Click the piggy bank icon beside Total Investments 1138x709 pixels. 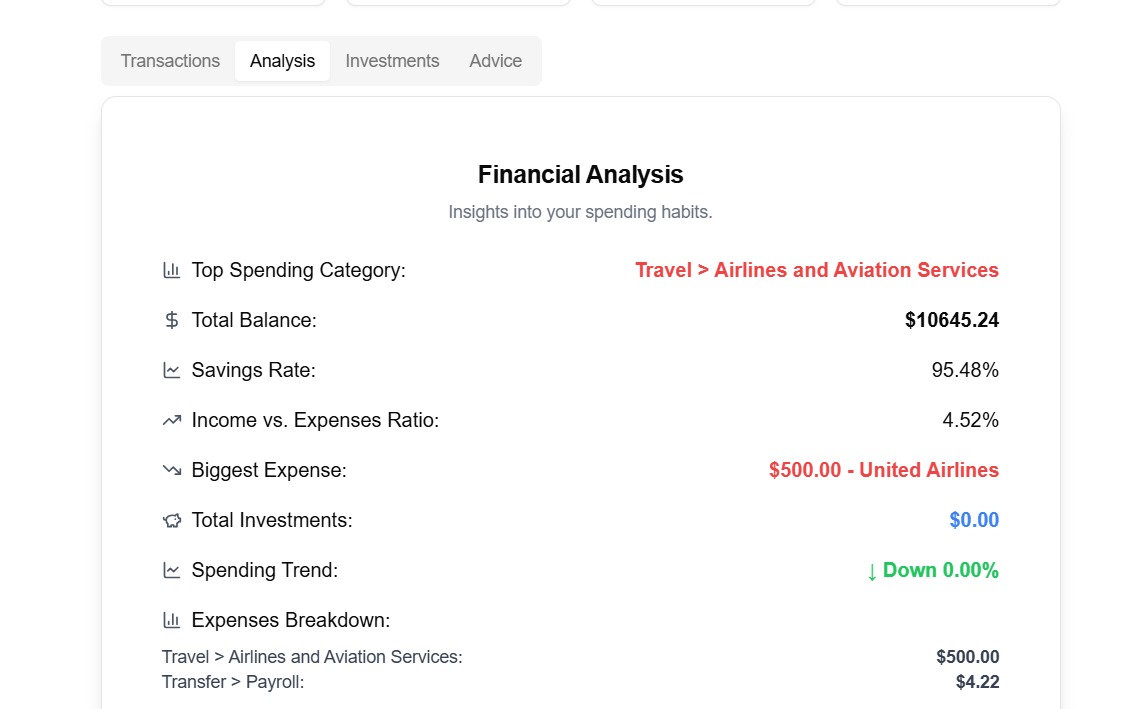point(172,520)
